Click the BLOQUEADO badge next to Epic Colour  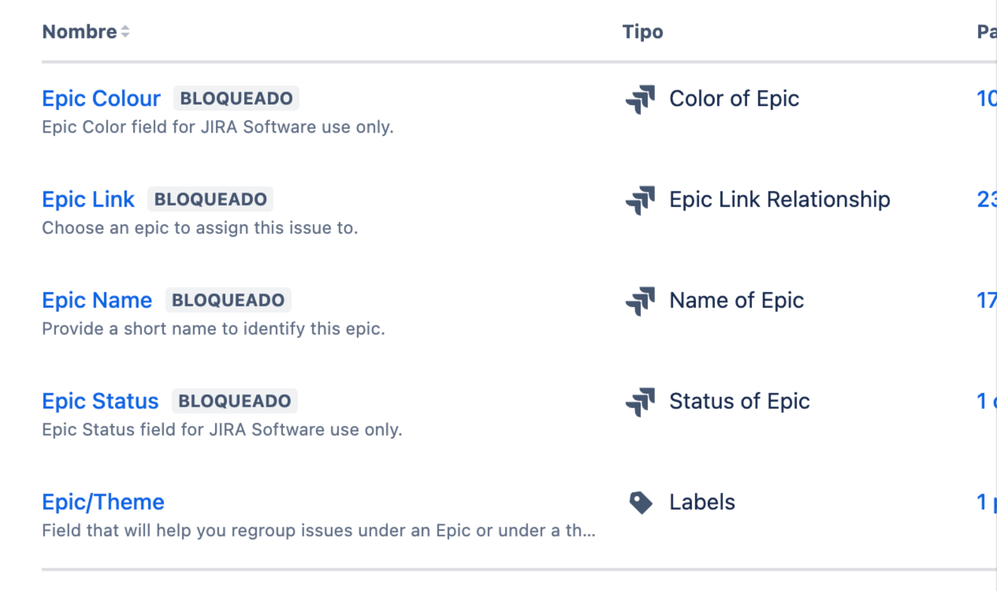coord(236,99)
